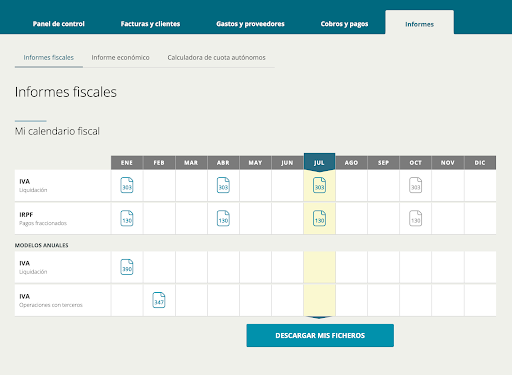This screenshot has height=375, width=512.
Task: Select Informes fiscales sub-tab
Action: [x=49, y=58]
